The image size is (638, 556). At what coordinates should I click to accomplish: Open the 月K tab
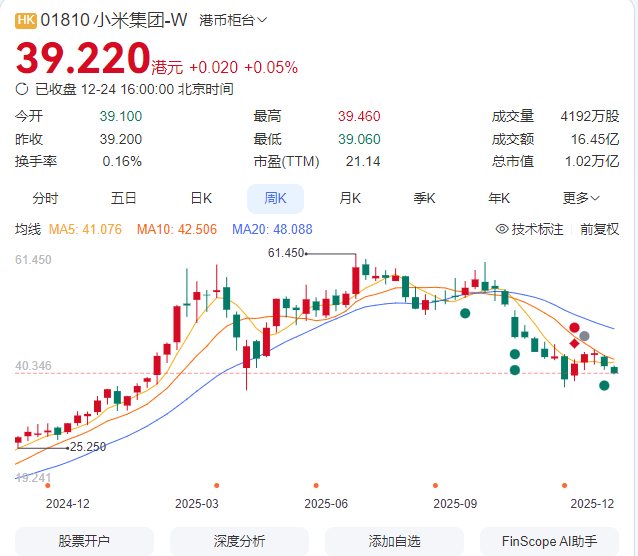tap(350, 198)
